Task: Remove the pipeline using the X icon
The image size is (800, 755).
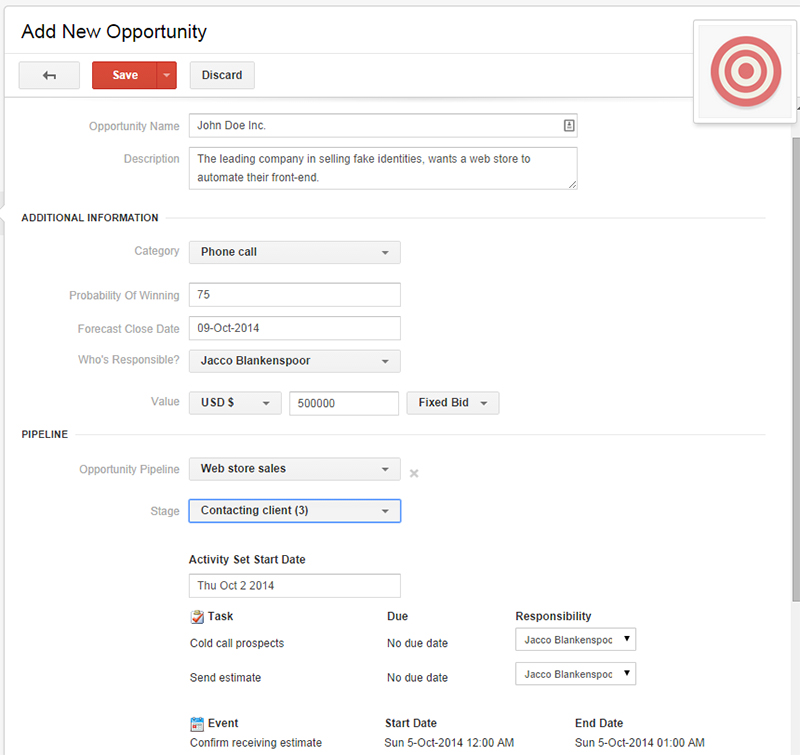Action: (x=414, y=473)
